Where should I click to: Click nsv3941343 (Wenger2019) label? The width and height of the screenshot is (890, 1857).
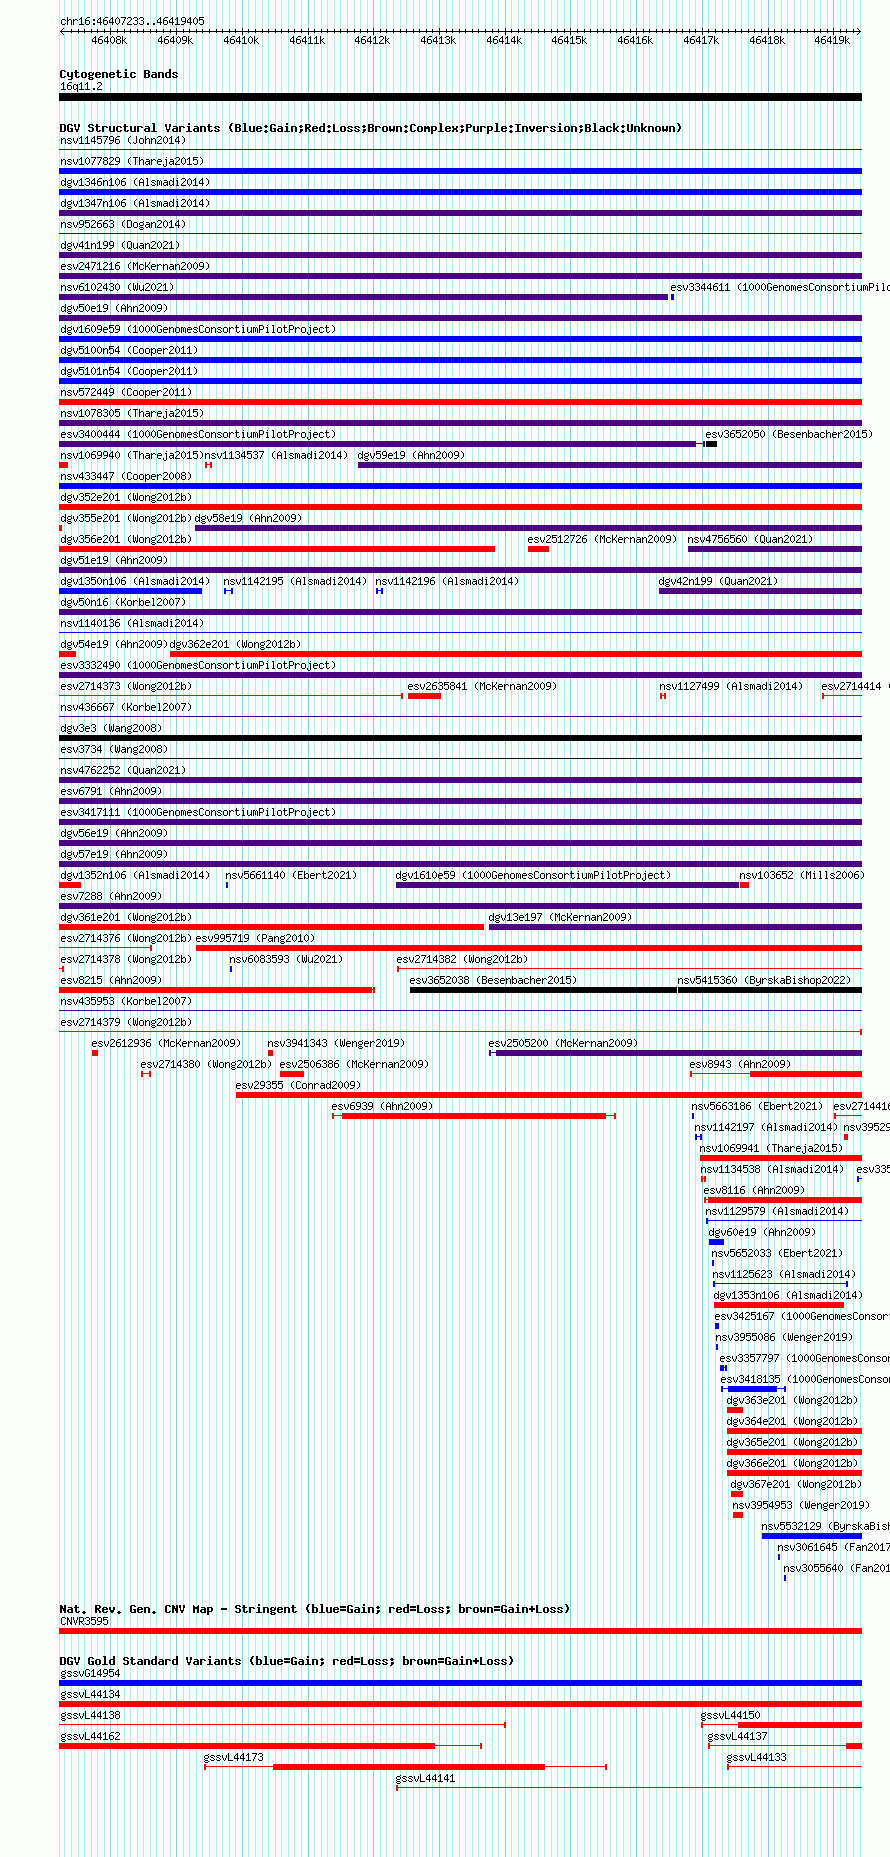[336, 1043]
